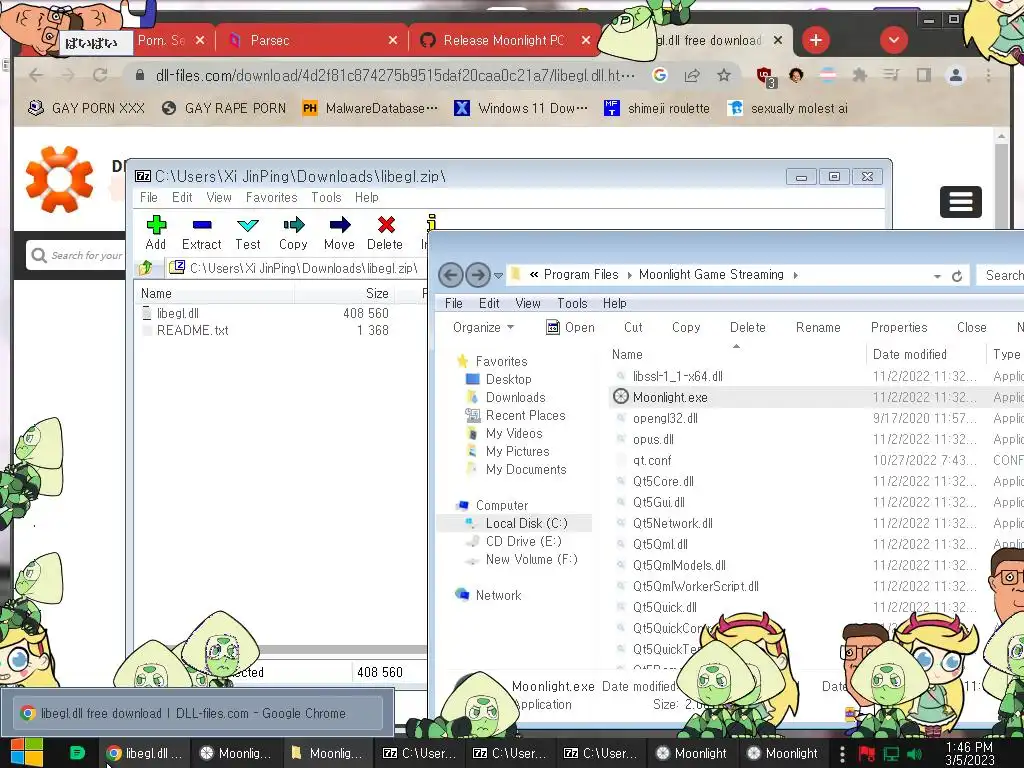Expand Explorer address bar history dropdown
This screenshot has width=1024, height=768.
point(937,276)
